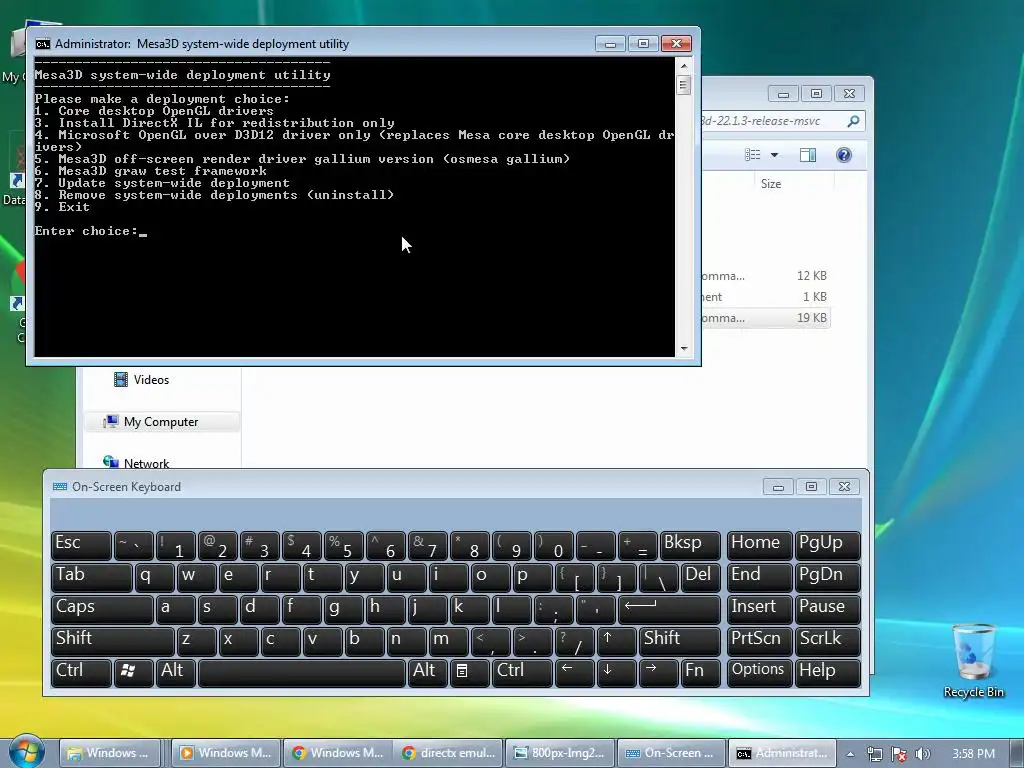Screen dimensions: 1024x768
Task: Tap the Tab key on On-Screen Keyboard
Action: pos(91,577)
